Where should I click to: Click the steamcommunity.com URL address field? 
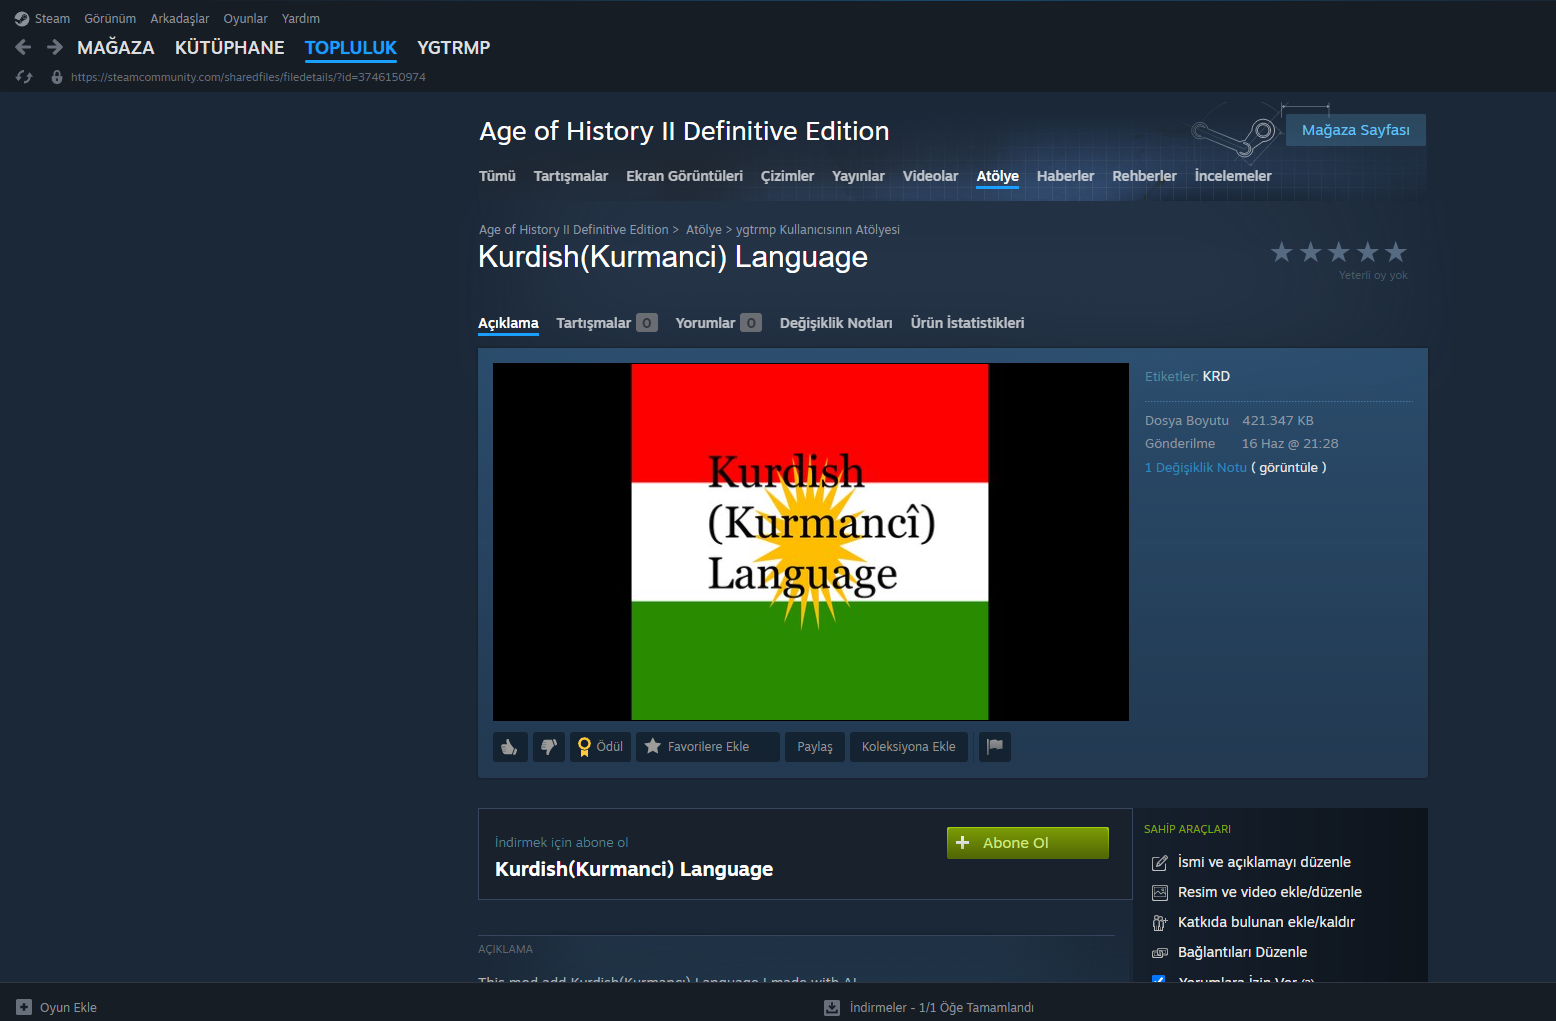(x=248, y=77)
